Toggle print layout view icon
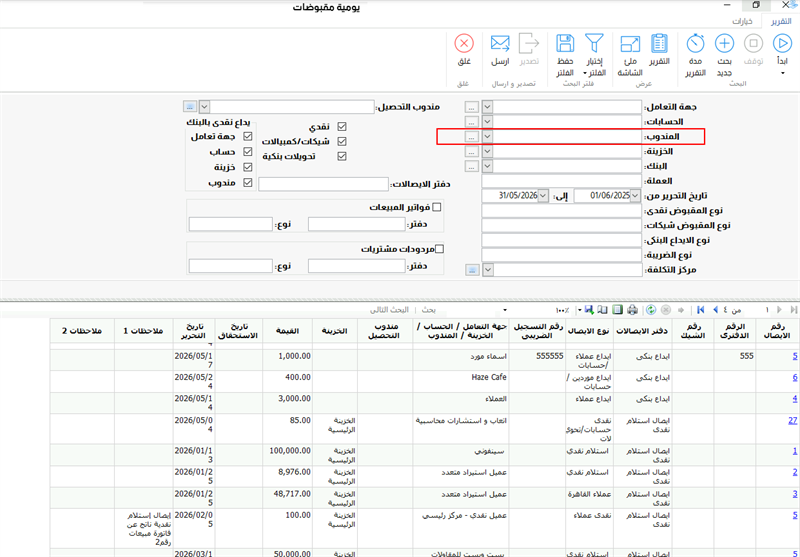This screenshot has height=557, width=800. [x=617, y=310]
